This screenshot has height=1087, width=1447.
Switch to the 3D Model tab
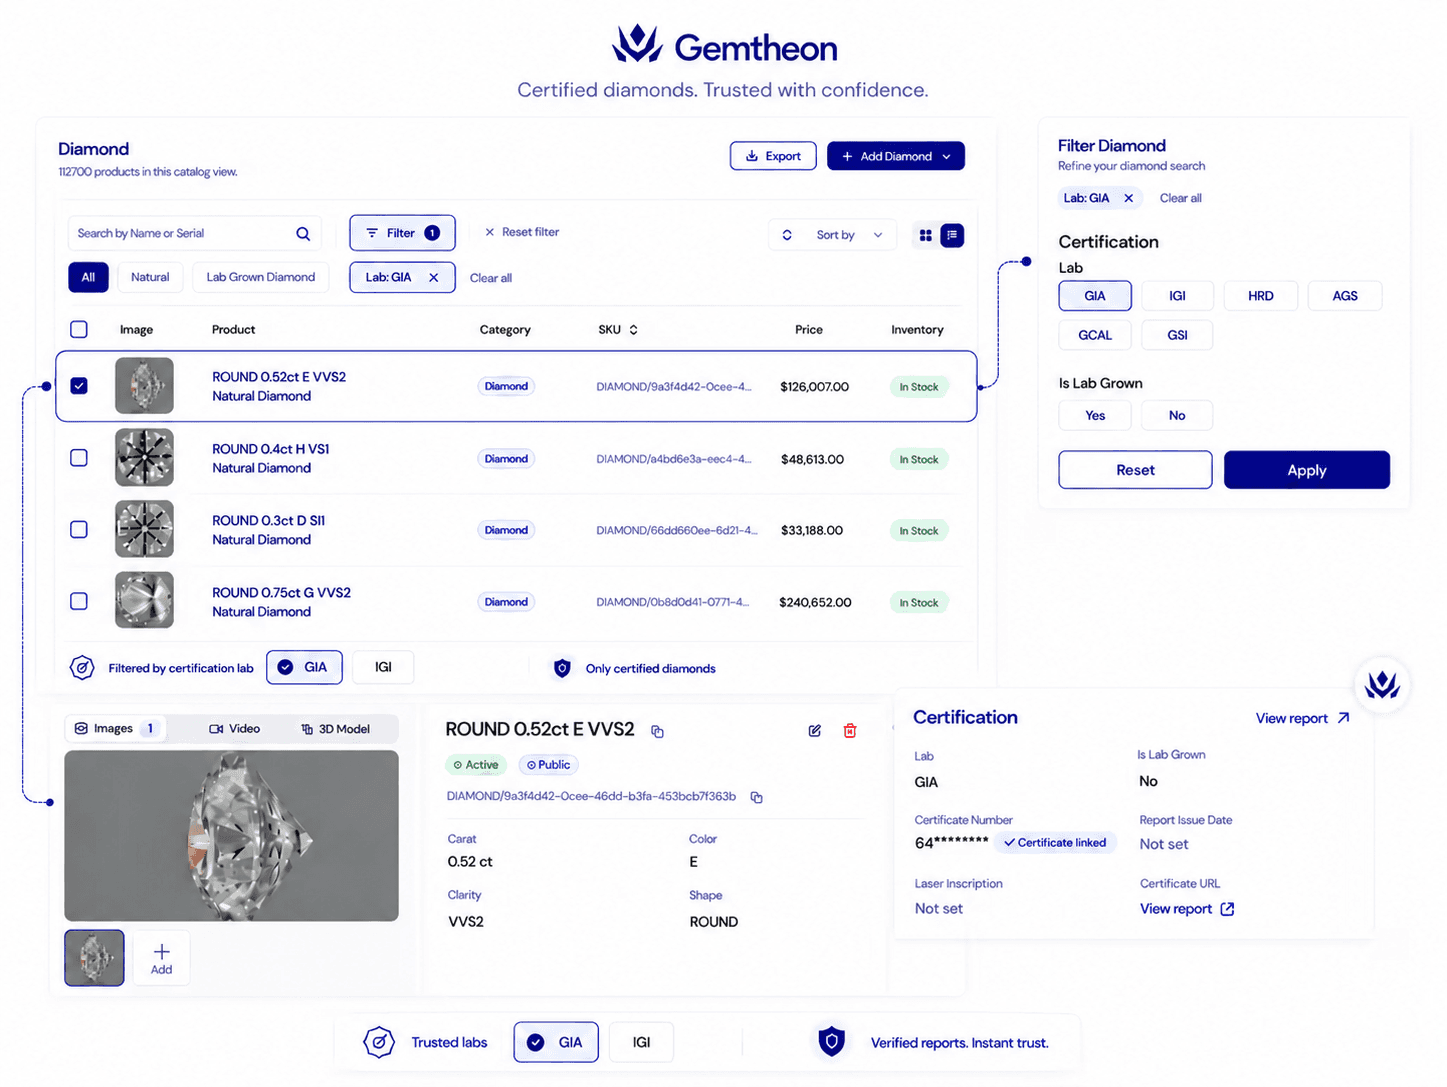click(335, 729)
